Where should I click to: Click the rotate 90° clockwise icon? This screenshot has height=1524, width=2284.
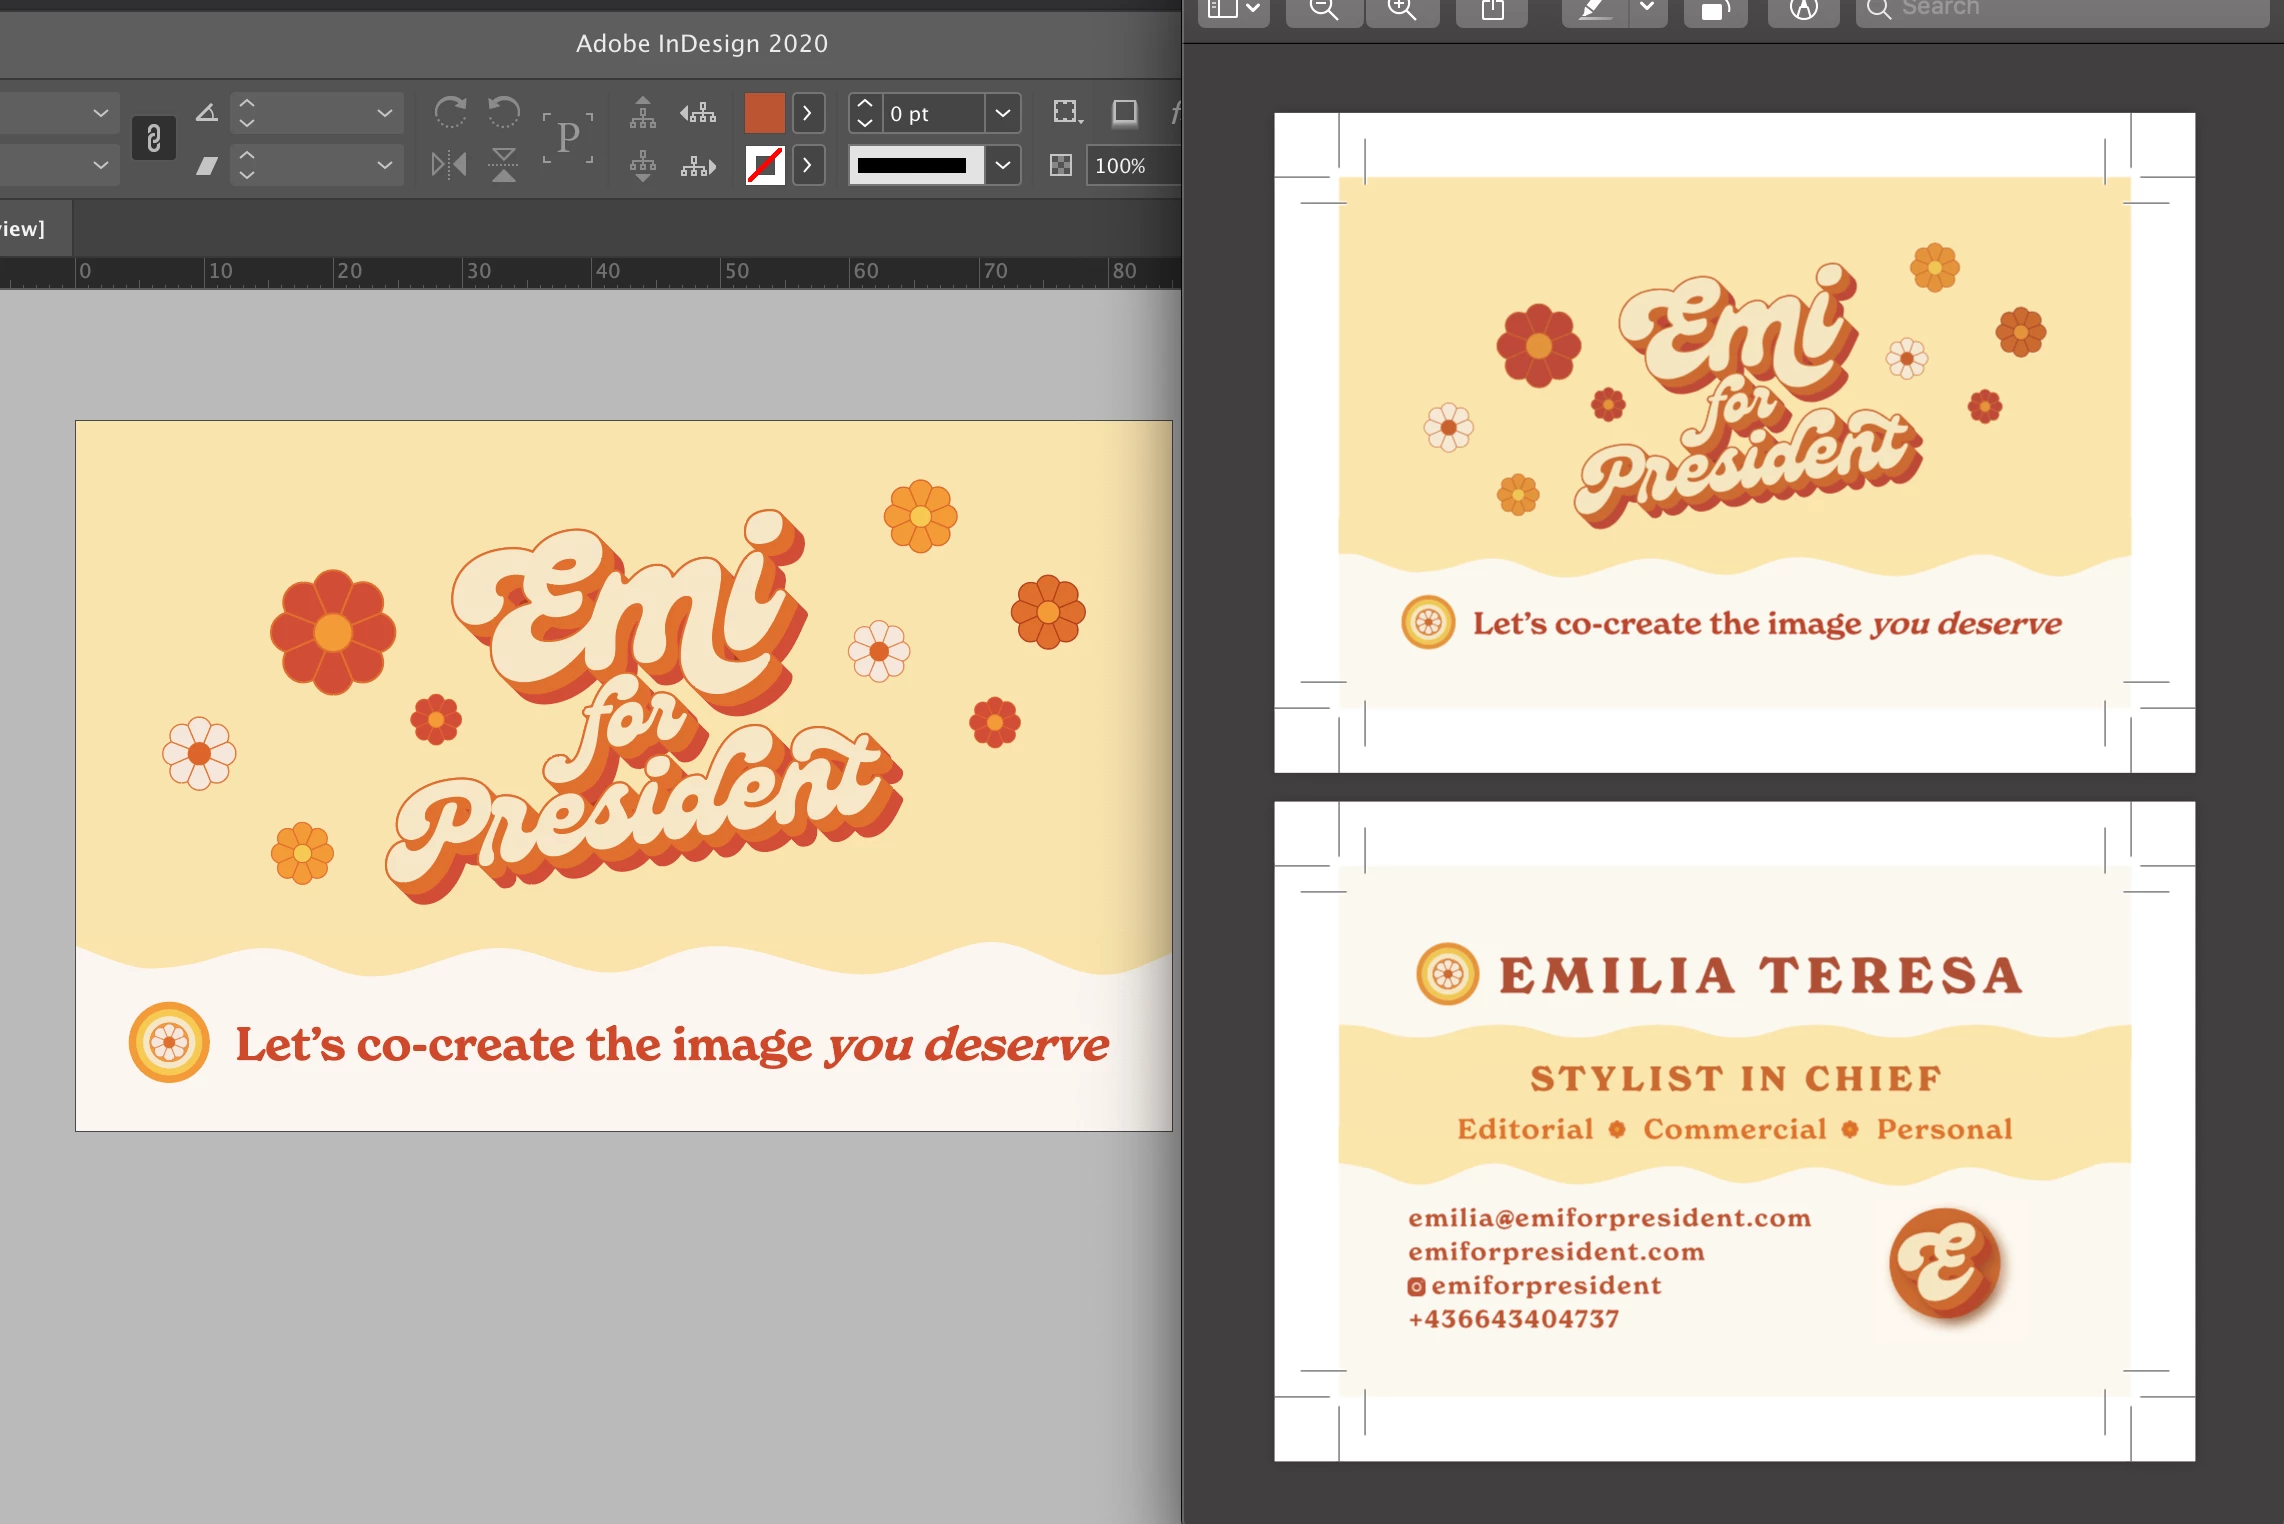tap(450, 112)
